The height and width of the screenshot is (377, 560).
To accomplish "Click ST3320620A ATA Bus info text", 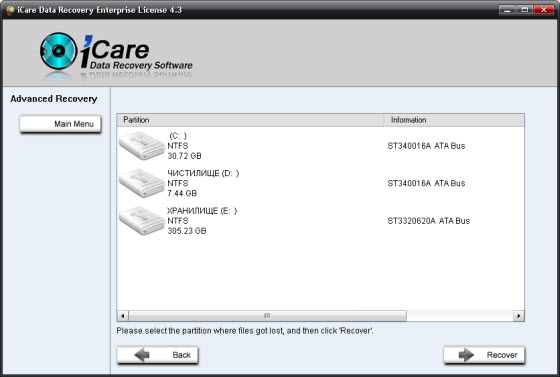I will 429,221.
